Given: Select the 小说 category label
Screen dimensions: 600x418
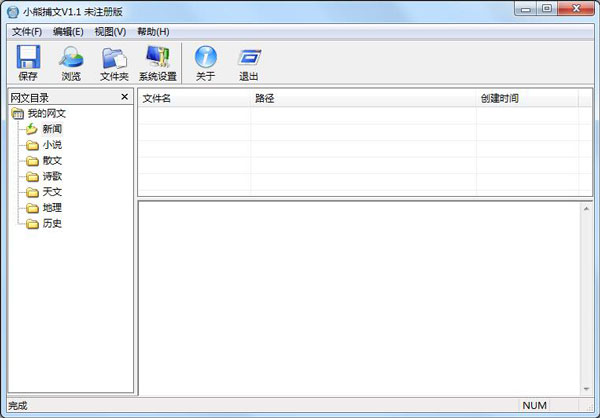Looking at the screenshot, I should (52, 145).
